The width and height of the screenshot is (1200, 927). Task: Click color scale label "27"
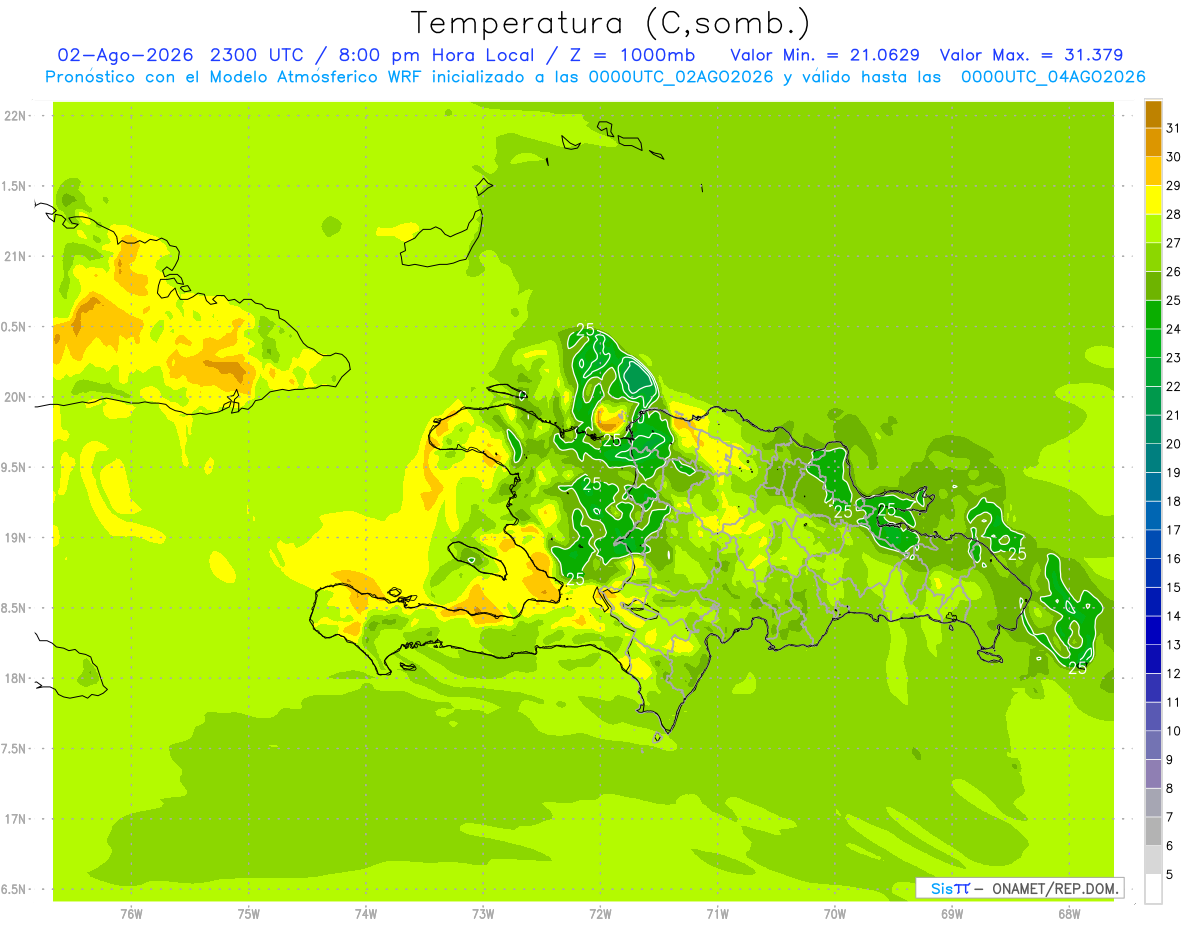pyautogui.click(x=1173, y=243)
